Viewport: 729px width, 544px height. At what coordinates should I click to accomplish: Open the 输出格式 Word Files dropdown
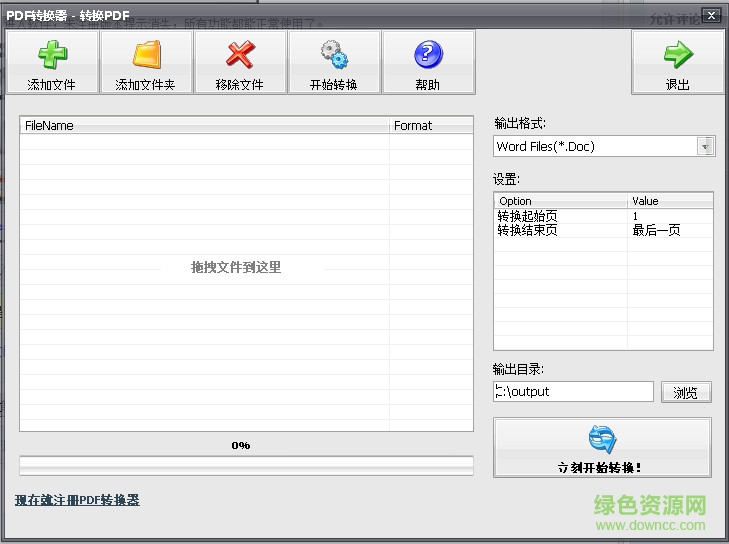tap(604, 146)
